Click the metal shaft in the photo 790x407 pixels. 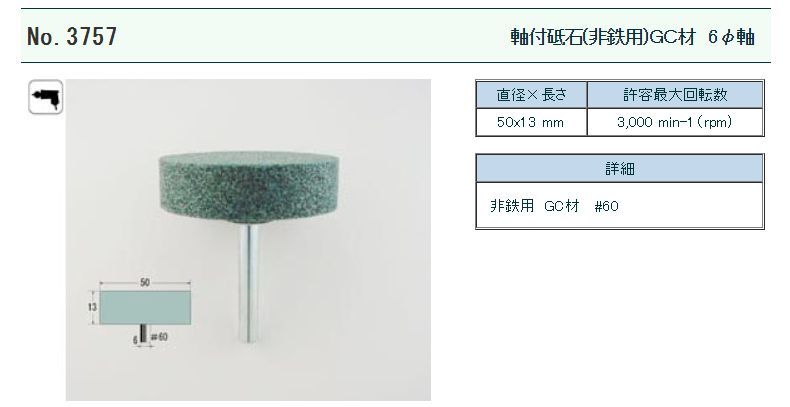point(248,283)
